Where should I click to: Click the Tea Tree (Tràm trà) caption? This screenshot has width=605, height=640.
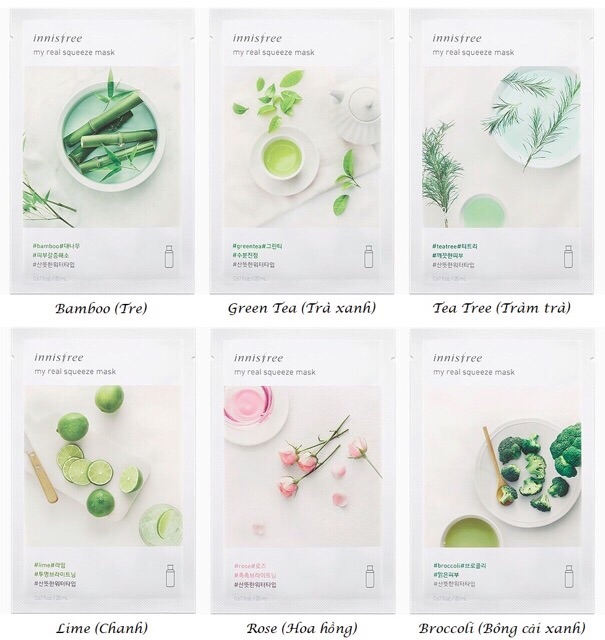(x=502, y=308)
